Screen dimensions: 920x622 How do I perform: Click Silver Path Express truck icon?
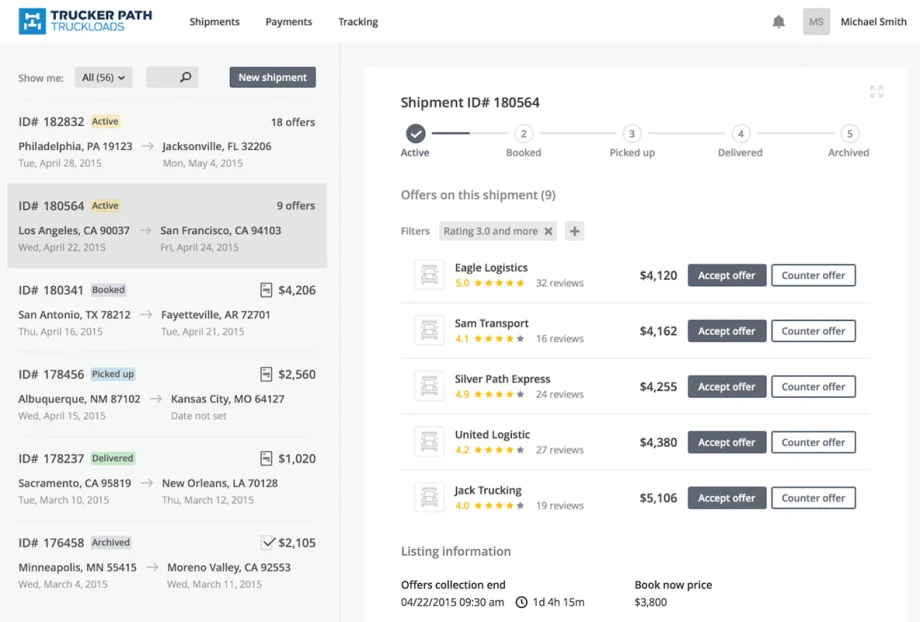429,386
